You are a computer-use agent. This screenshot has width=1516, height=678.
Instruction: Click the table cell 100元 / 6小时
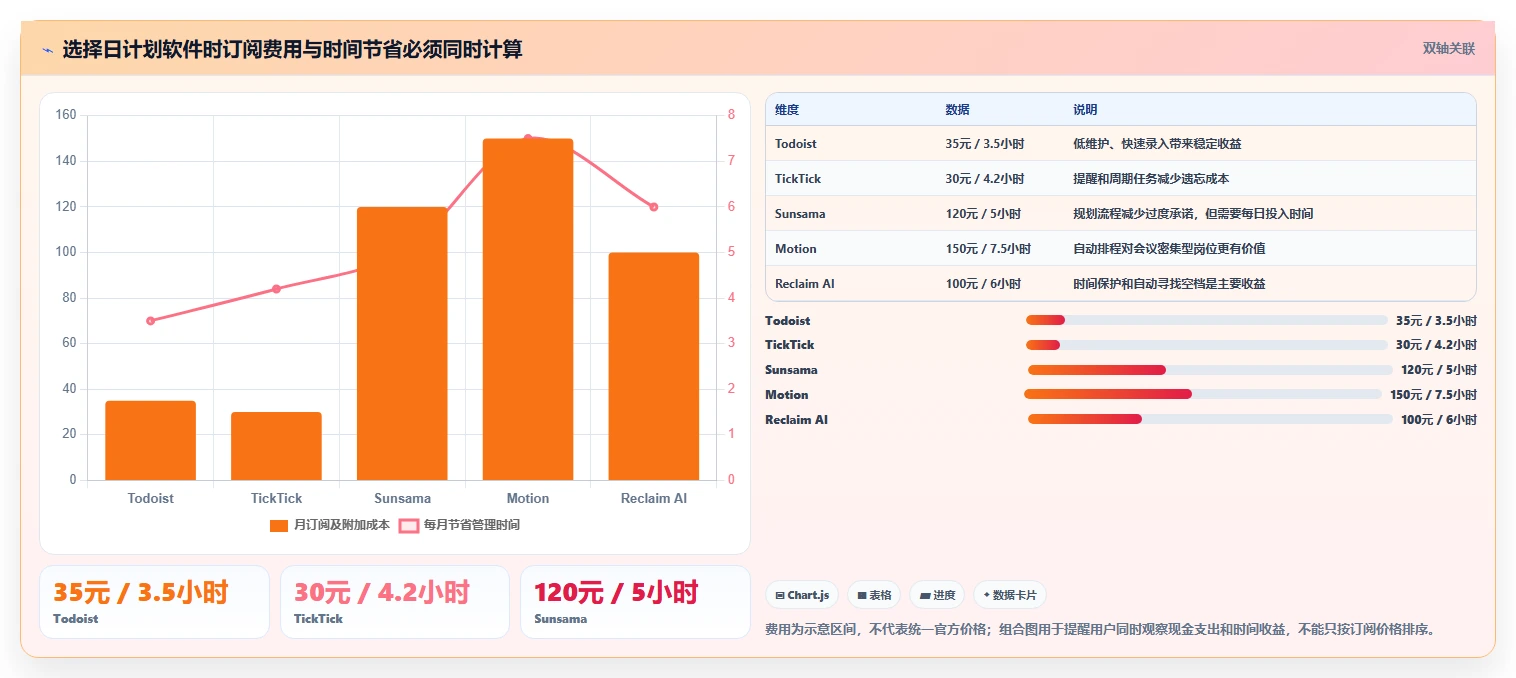point(983,284)
